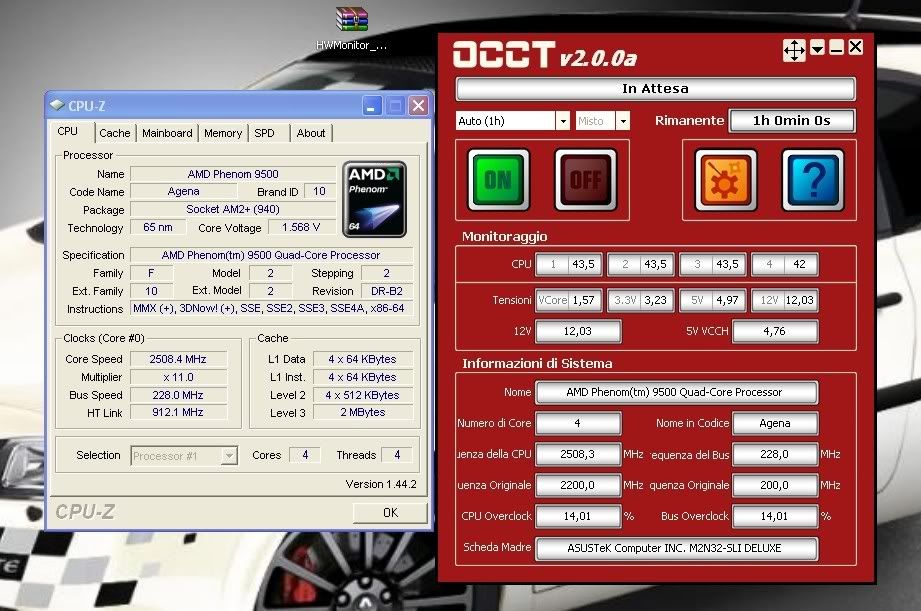Start the test with OCCT's green ON button
Image resolution: width=921 pixels, height=611 pixels.
click(x=498, y=180)
